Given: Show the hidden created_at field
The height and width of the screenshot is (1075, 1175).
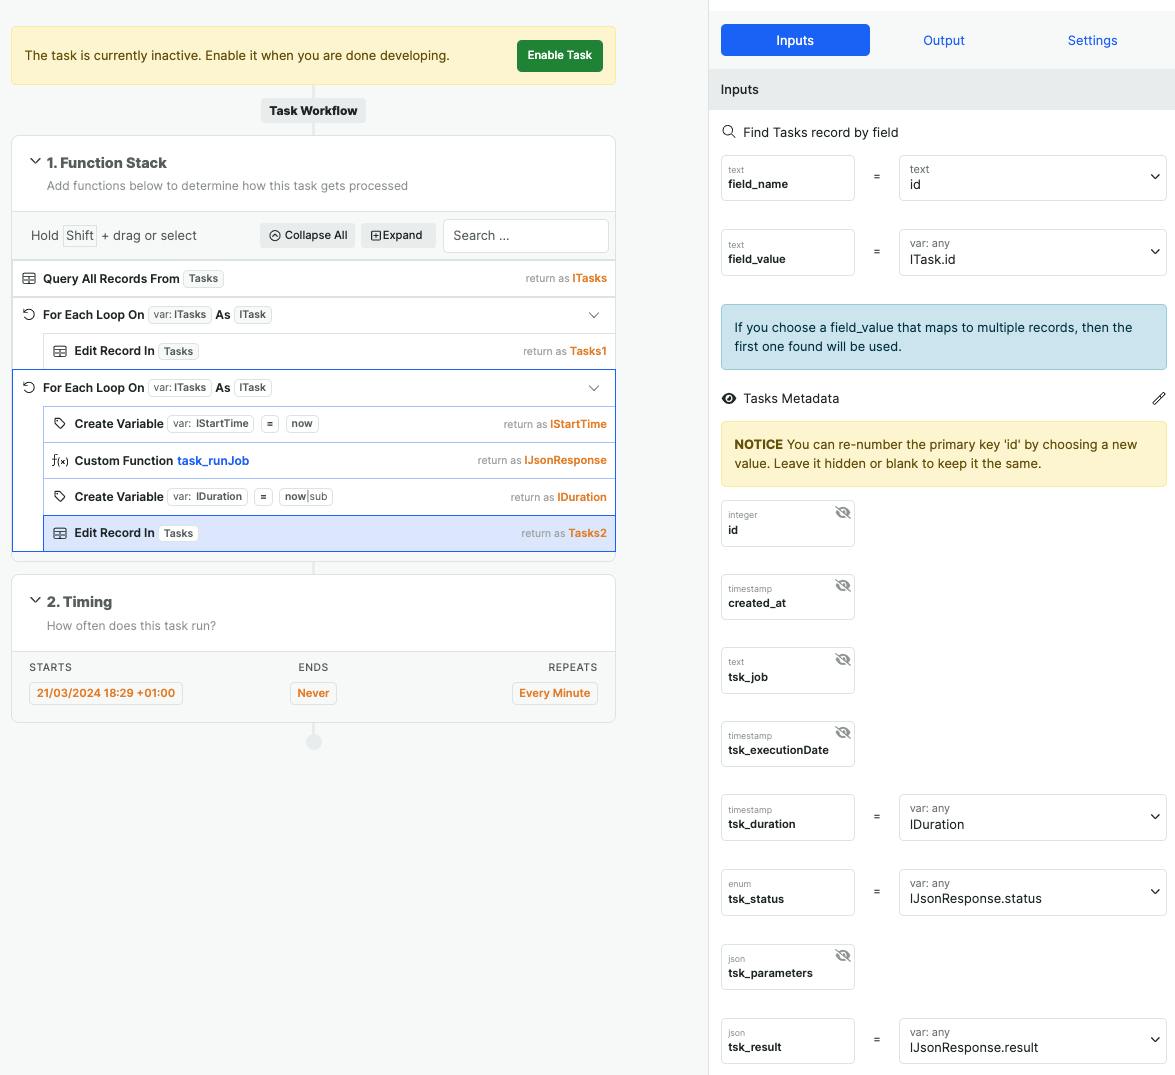Looking at the screenshot, I should (x=842, y=586).
